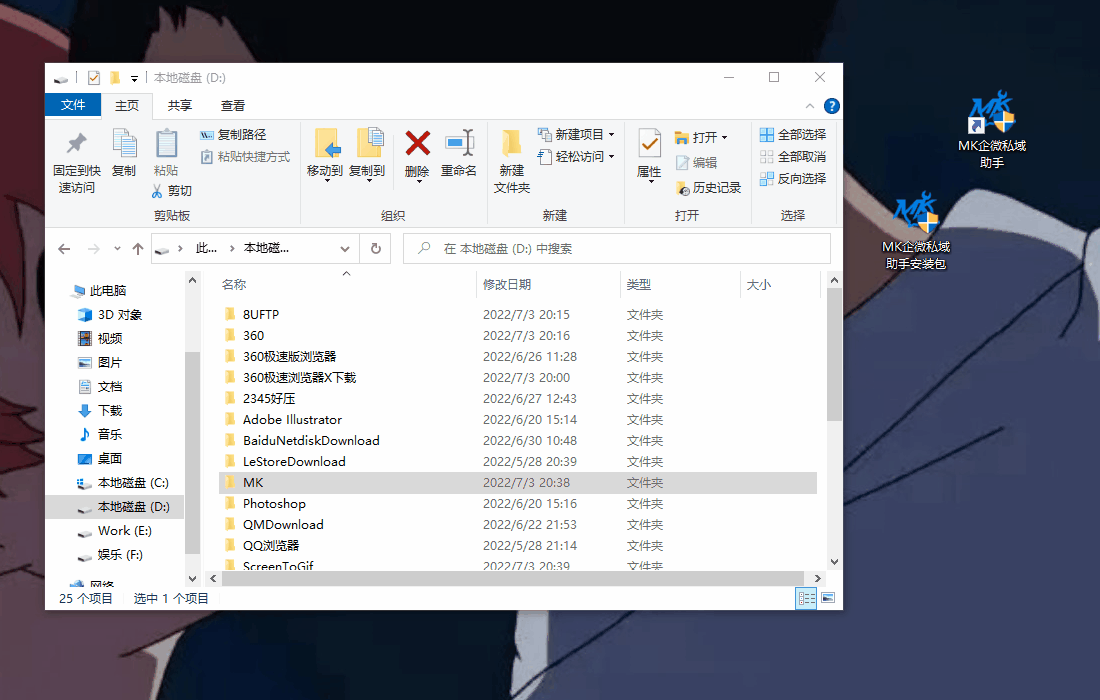
Task: Open the Copy to folder menu
Action: [x=367, y=156]
